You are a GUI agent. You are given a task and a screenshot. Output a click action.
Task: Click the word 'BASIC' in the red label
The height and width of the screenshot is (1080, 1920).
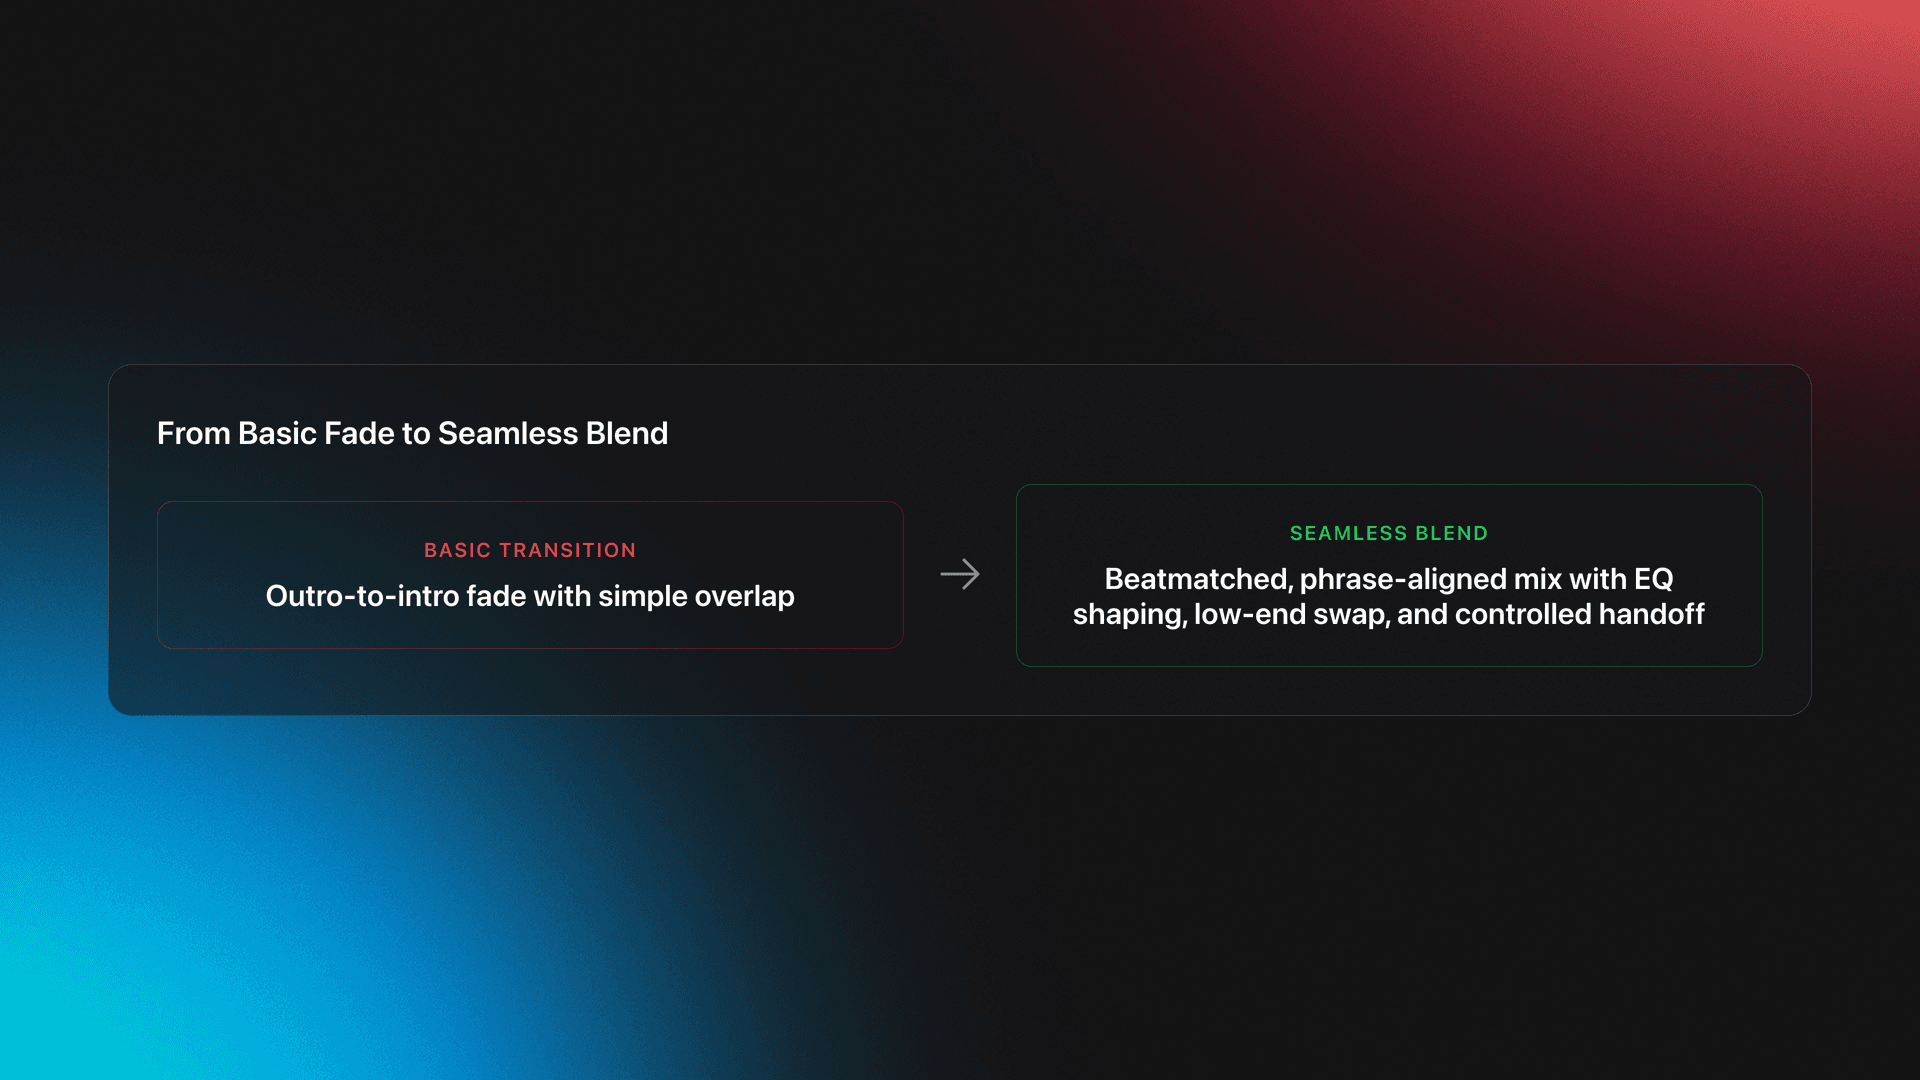click(457, 550)
